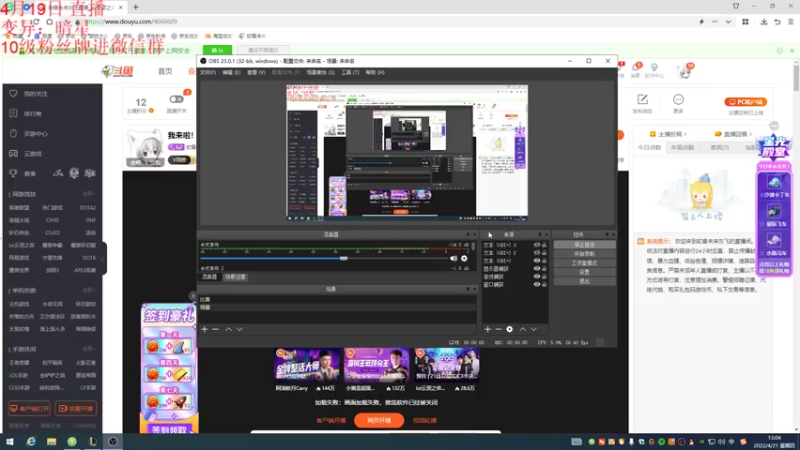This screenshot has height=450, width=800.
Task: Toggle visibility of 文本 (GDI+) 2 source
Action: tap(537, 253)
